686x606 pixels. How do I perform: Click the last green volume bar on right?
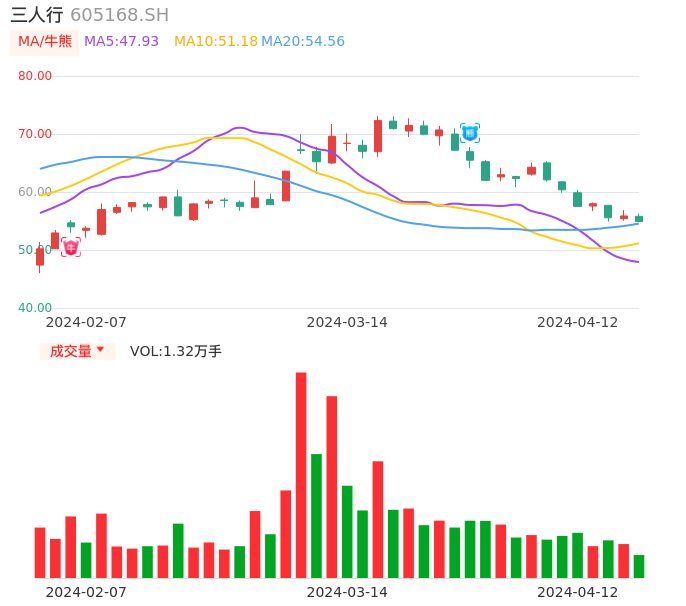pos(639,566)
